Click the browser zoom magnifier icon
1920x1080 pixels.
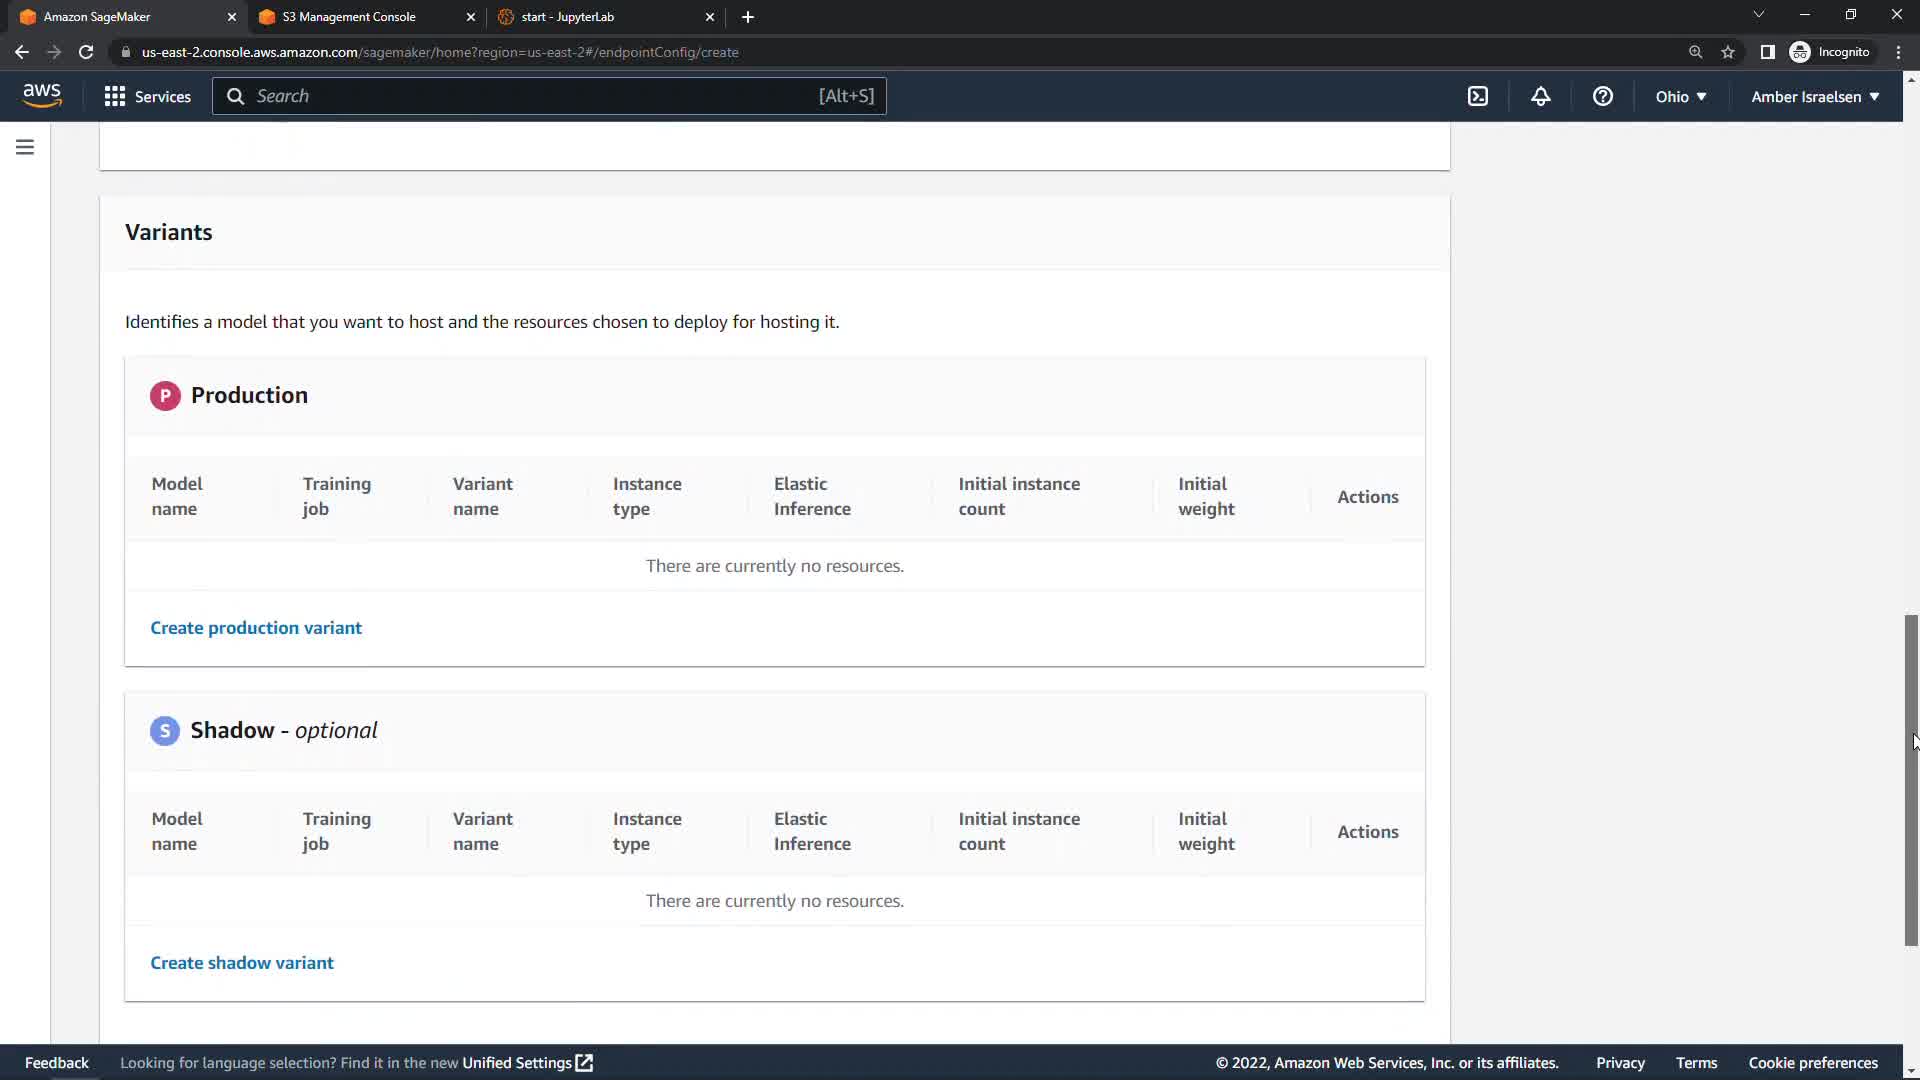(1695, 52)
